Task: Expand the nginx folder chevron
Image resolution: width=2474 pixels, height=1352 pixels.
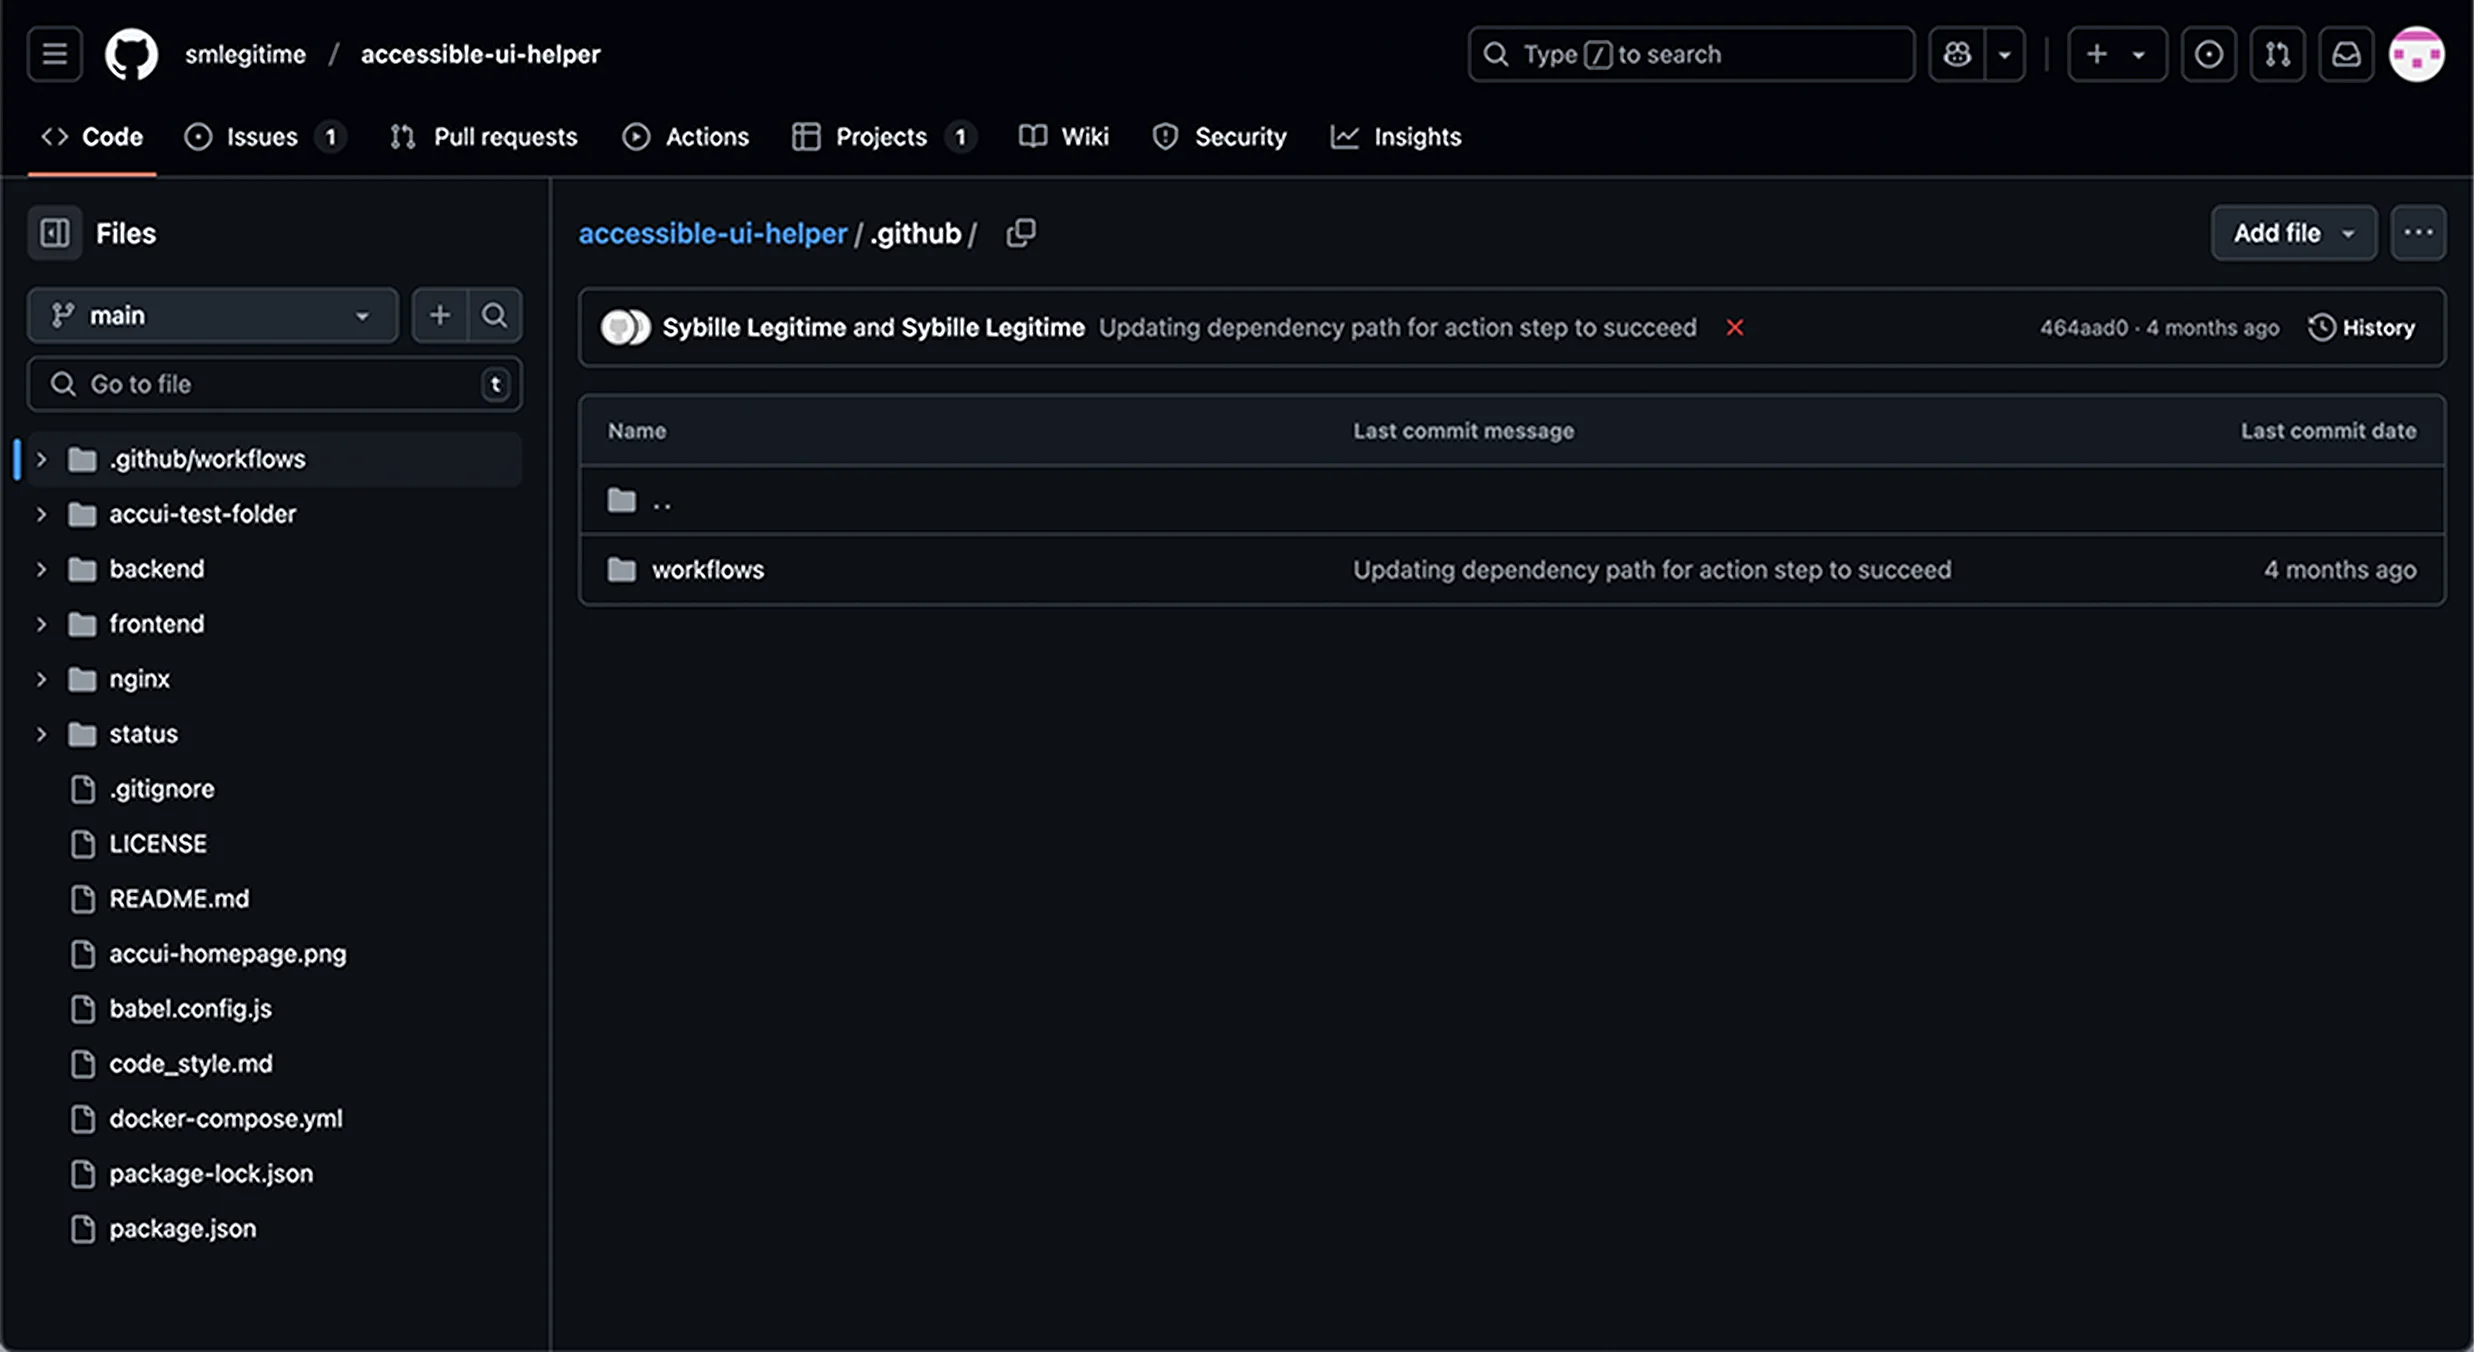Action: point(41,679)
